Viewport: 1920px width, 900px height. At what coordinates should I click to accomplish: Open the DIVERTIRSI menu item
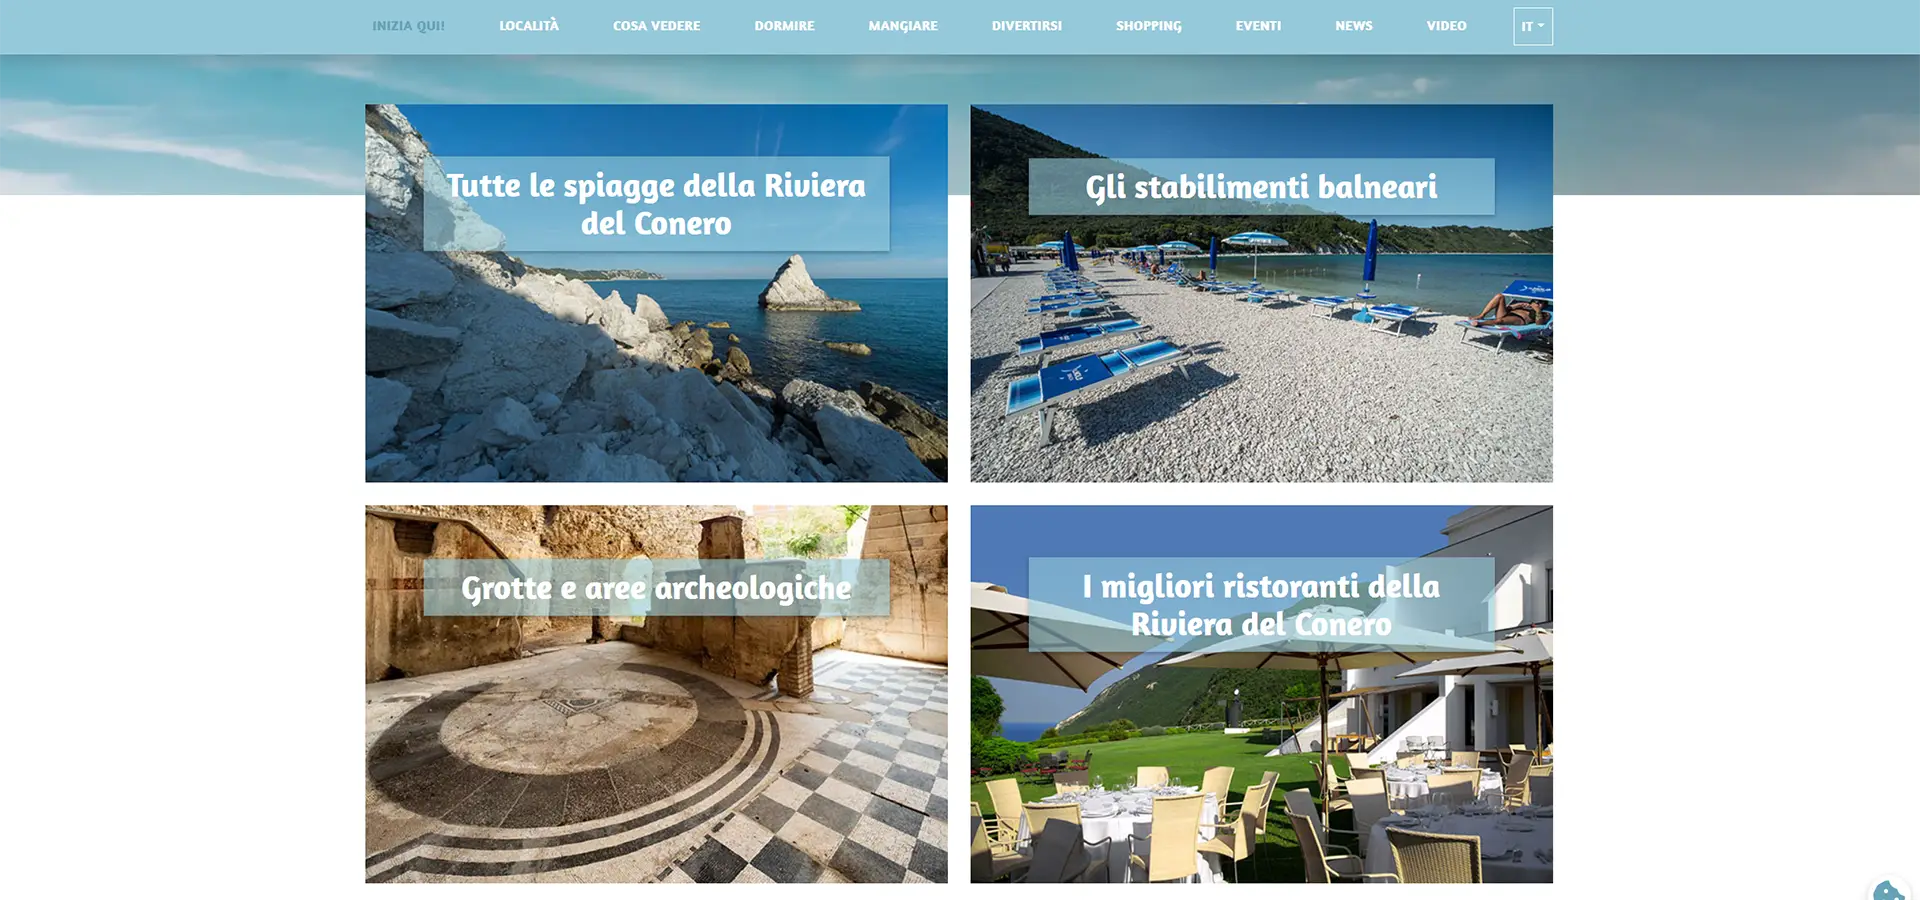1027,26
